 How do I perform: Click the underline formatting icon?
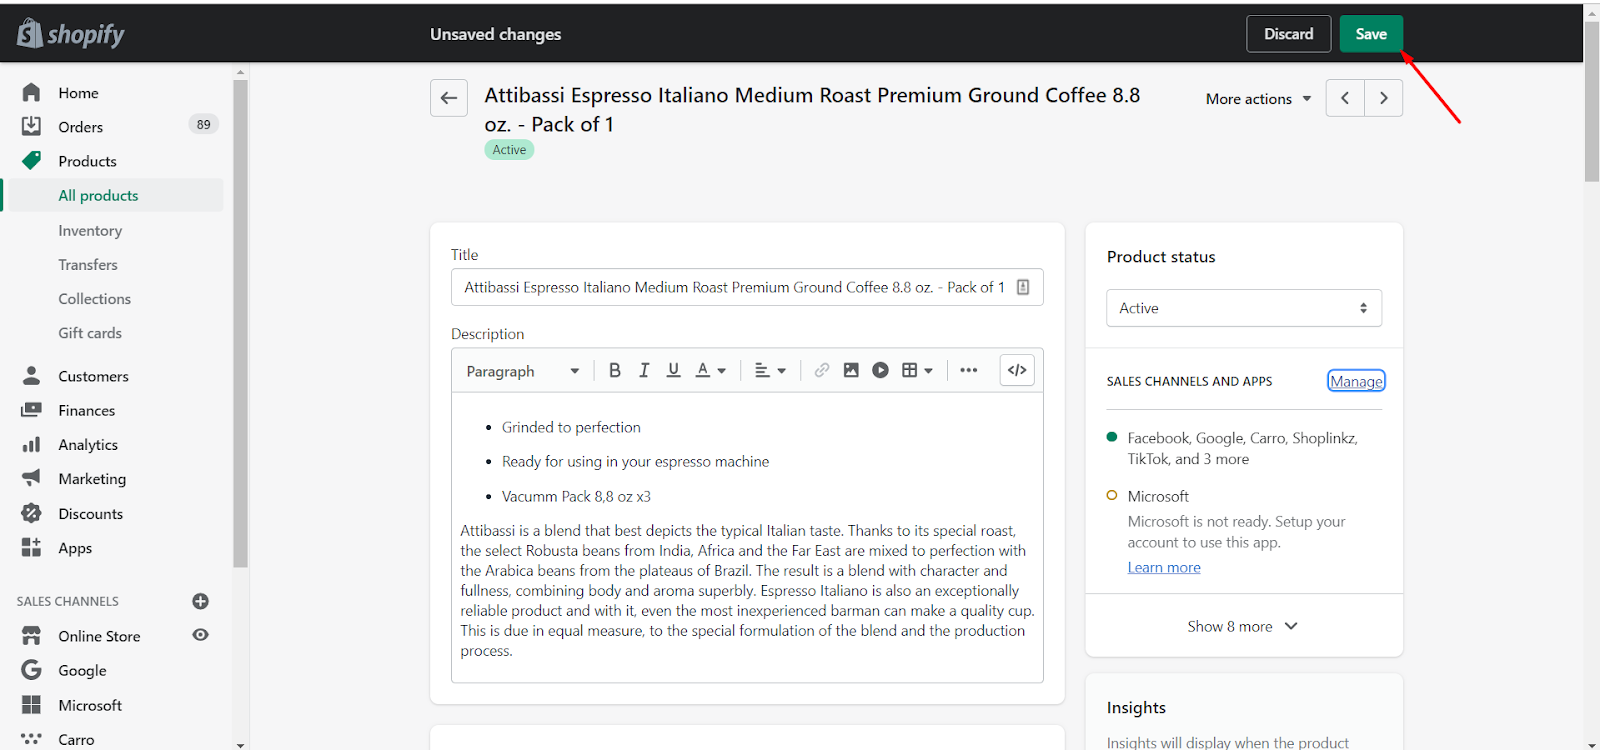(674, 370)
